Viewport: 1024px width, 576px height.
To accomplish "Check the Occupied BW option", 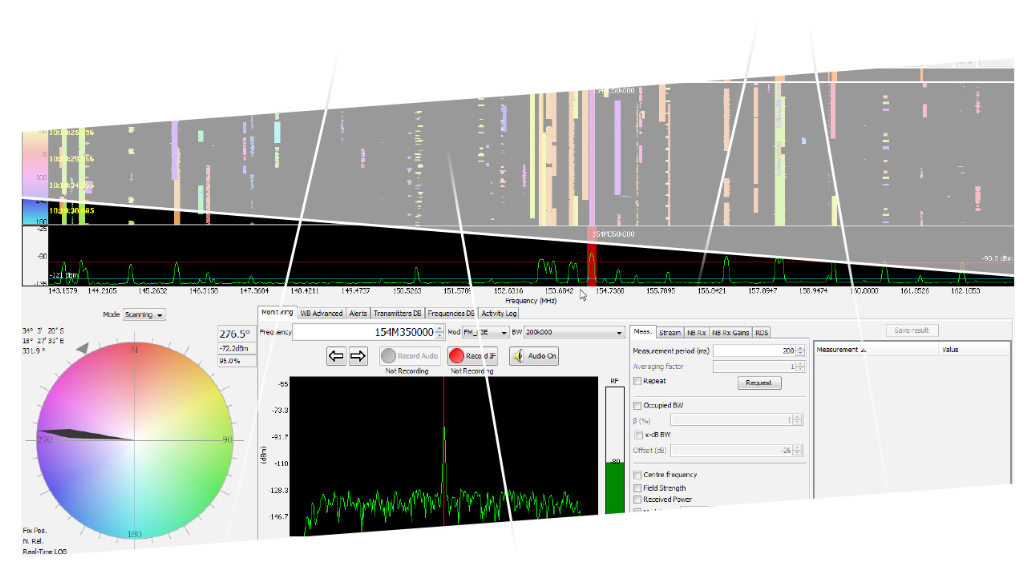I will [x=638, y=405].
